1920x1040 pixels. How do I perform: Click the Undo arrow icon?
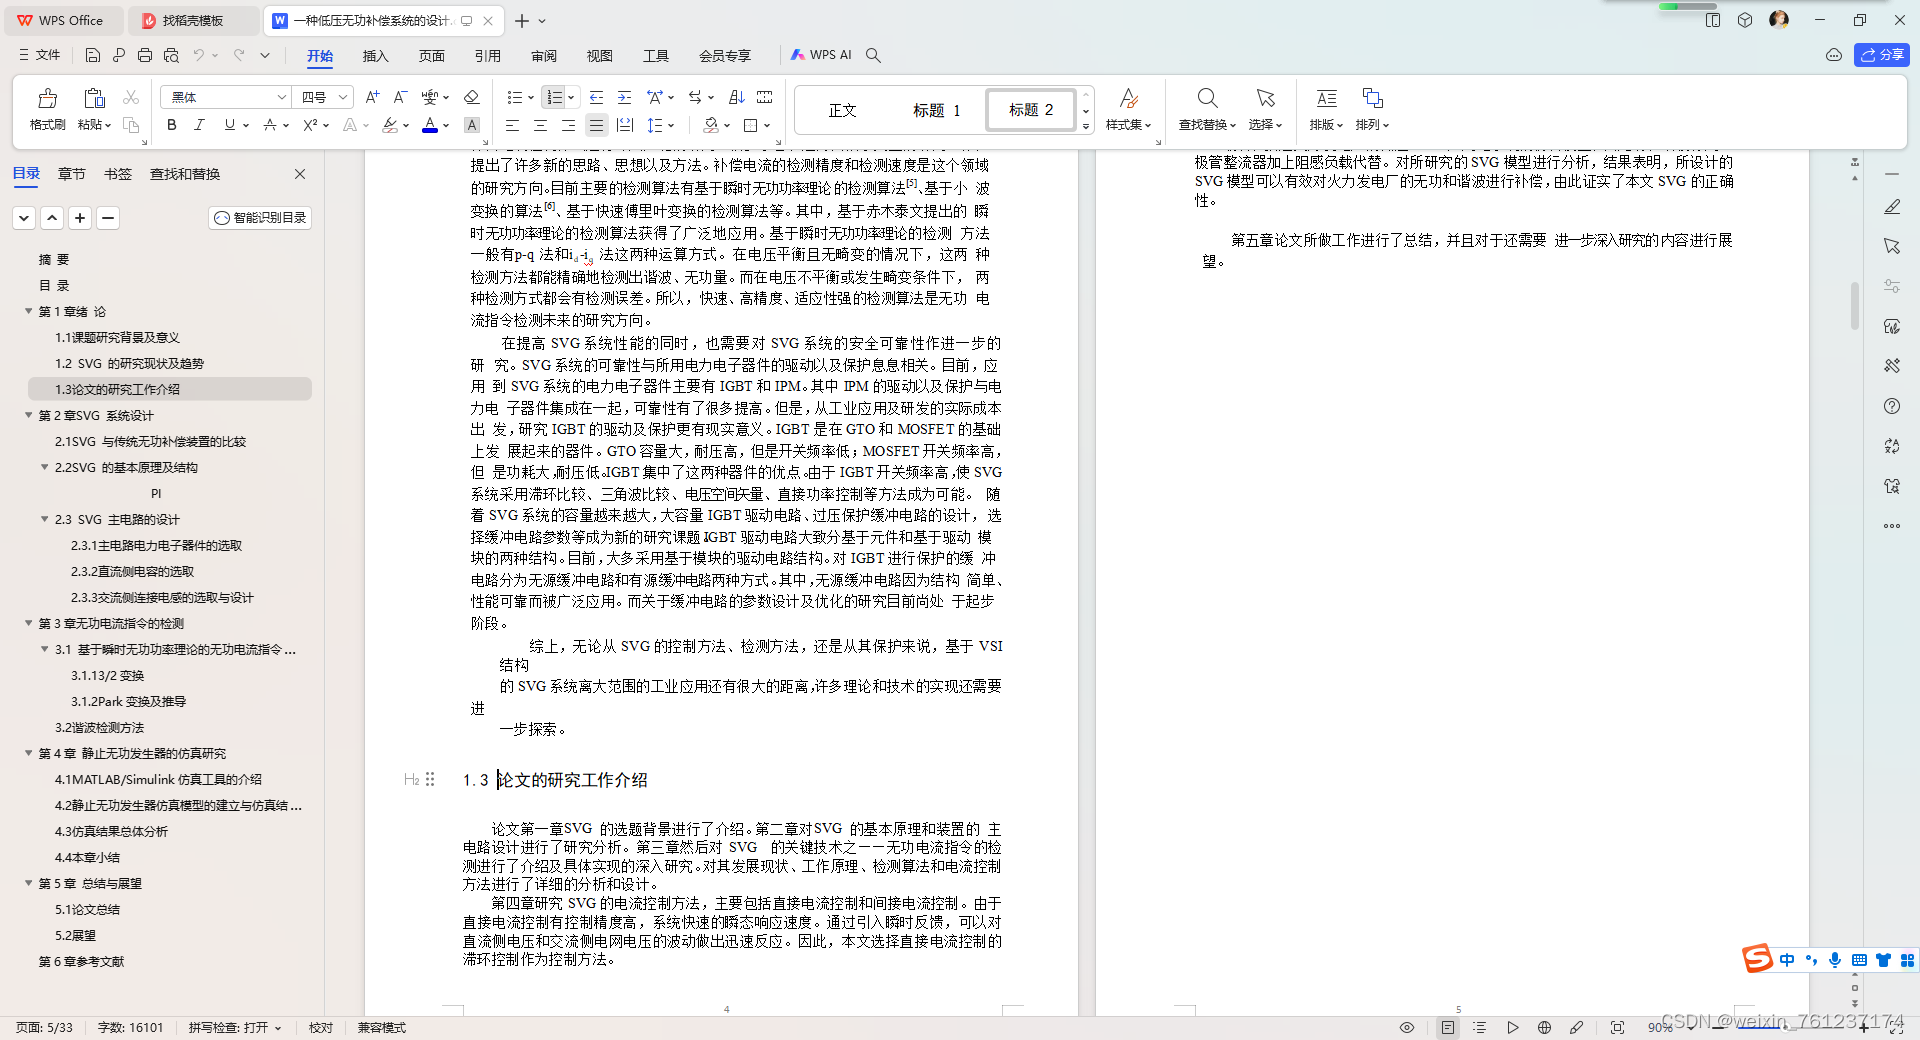coord(198,55)
